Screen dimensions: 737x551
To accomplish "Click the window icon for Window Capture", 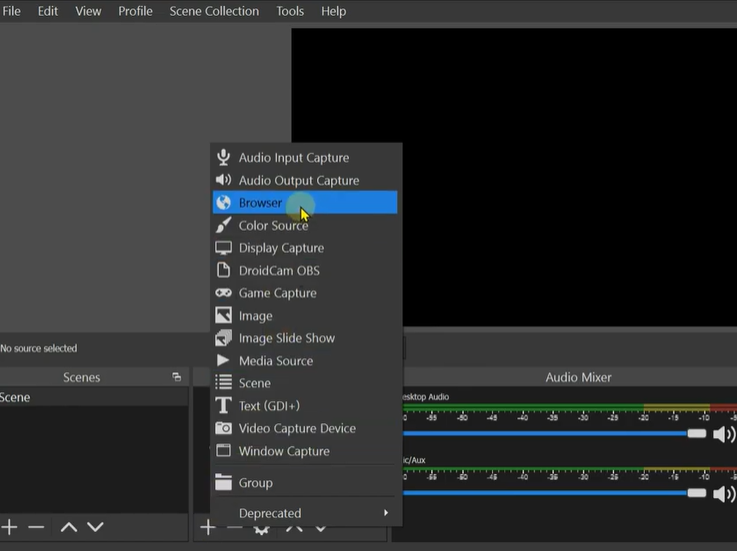I will (223, 450).
